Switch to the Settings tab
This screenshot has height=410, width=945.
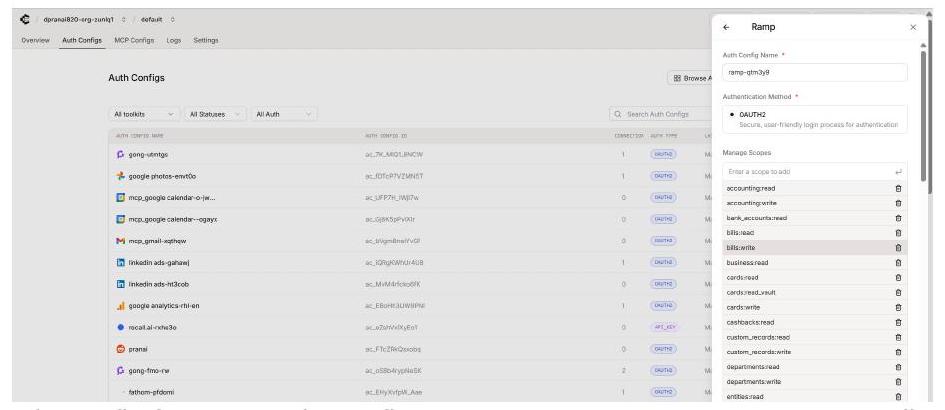[206, 40]
